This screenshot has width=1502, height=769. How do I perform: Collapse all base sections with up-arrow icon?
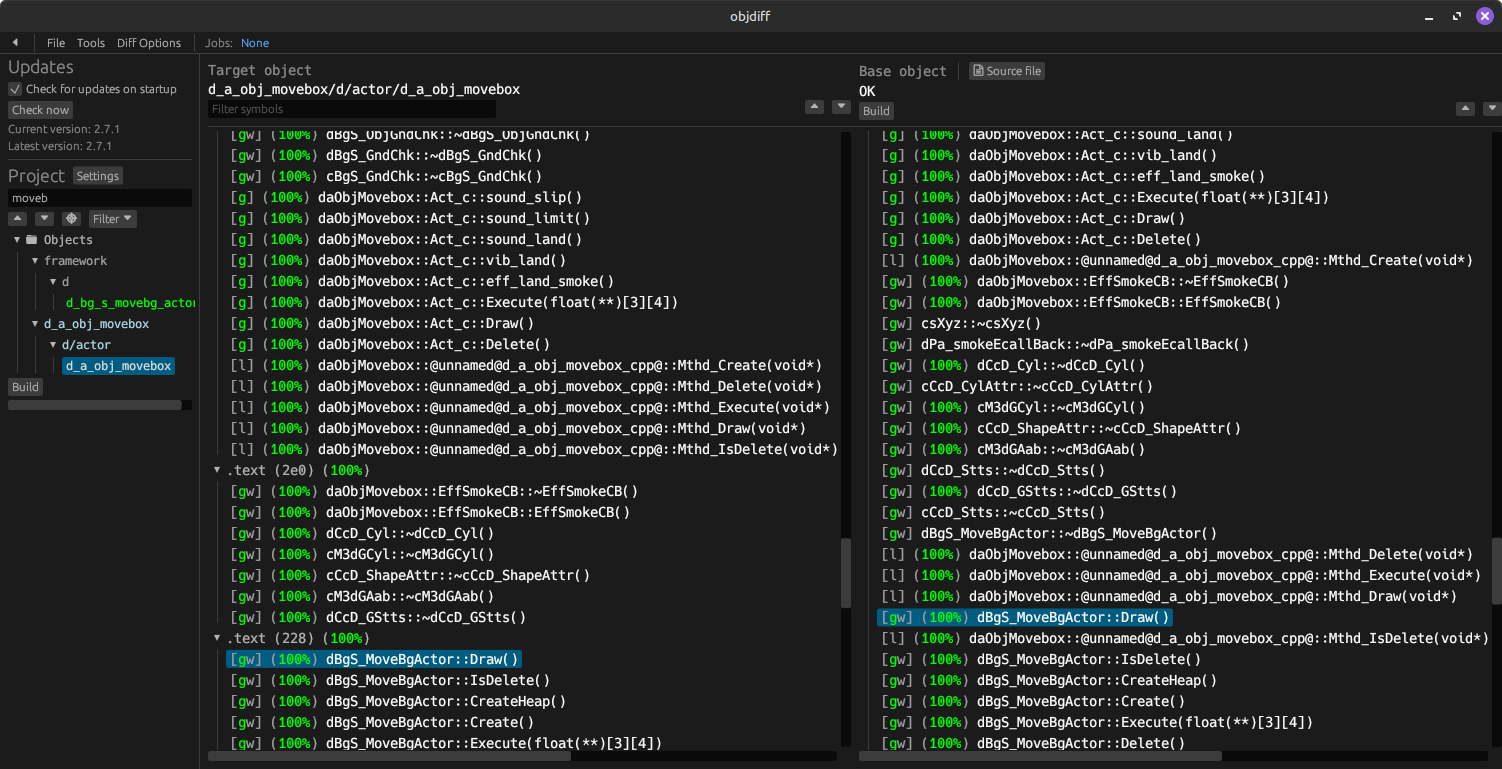pyautogui.click(x=1465, y=108)
